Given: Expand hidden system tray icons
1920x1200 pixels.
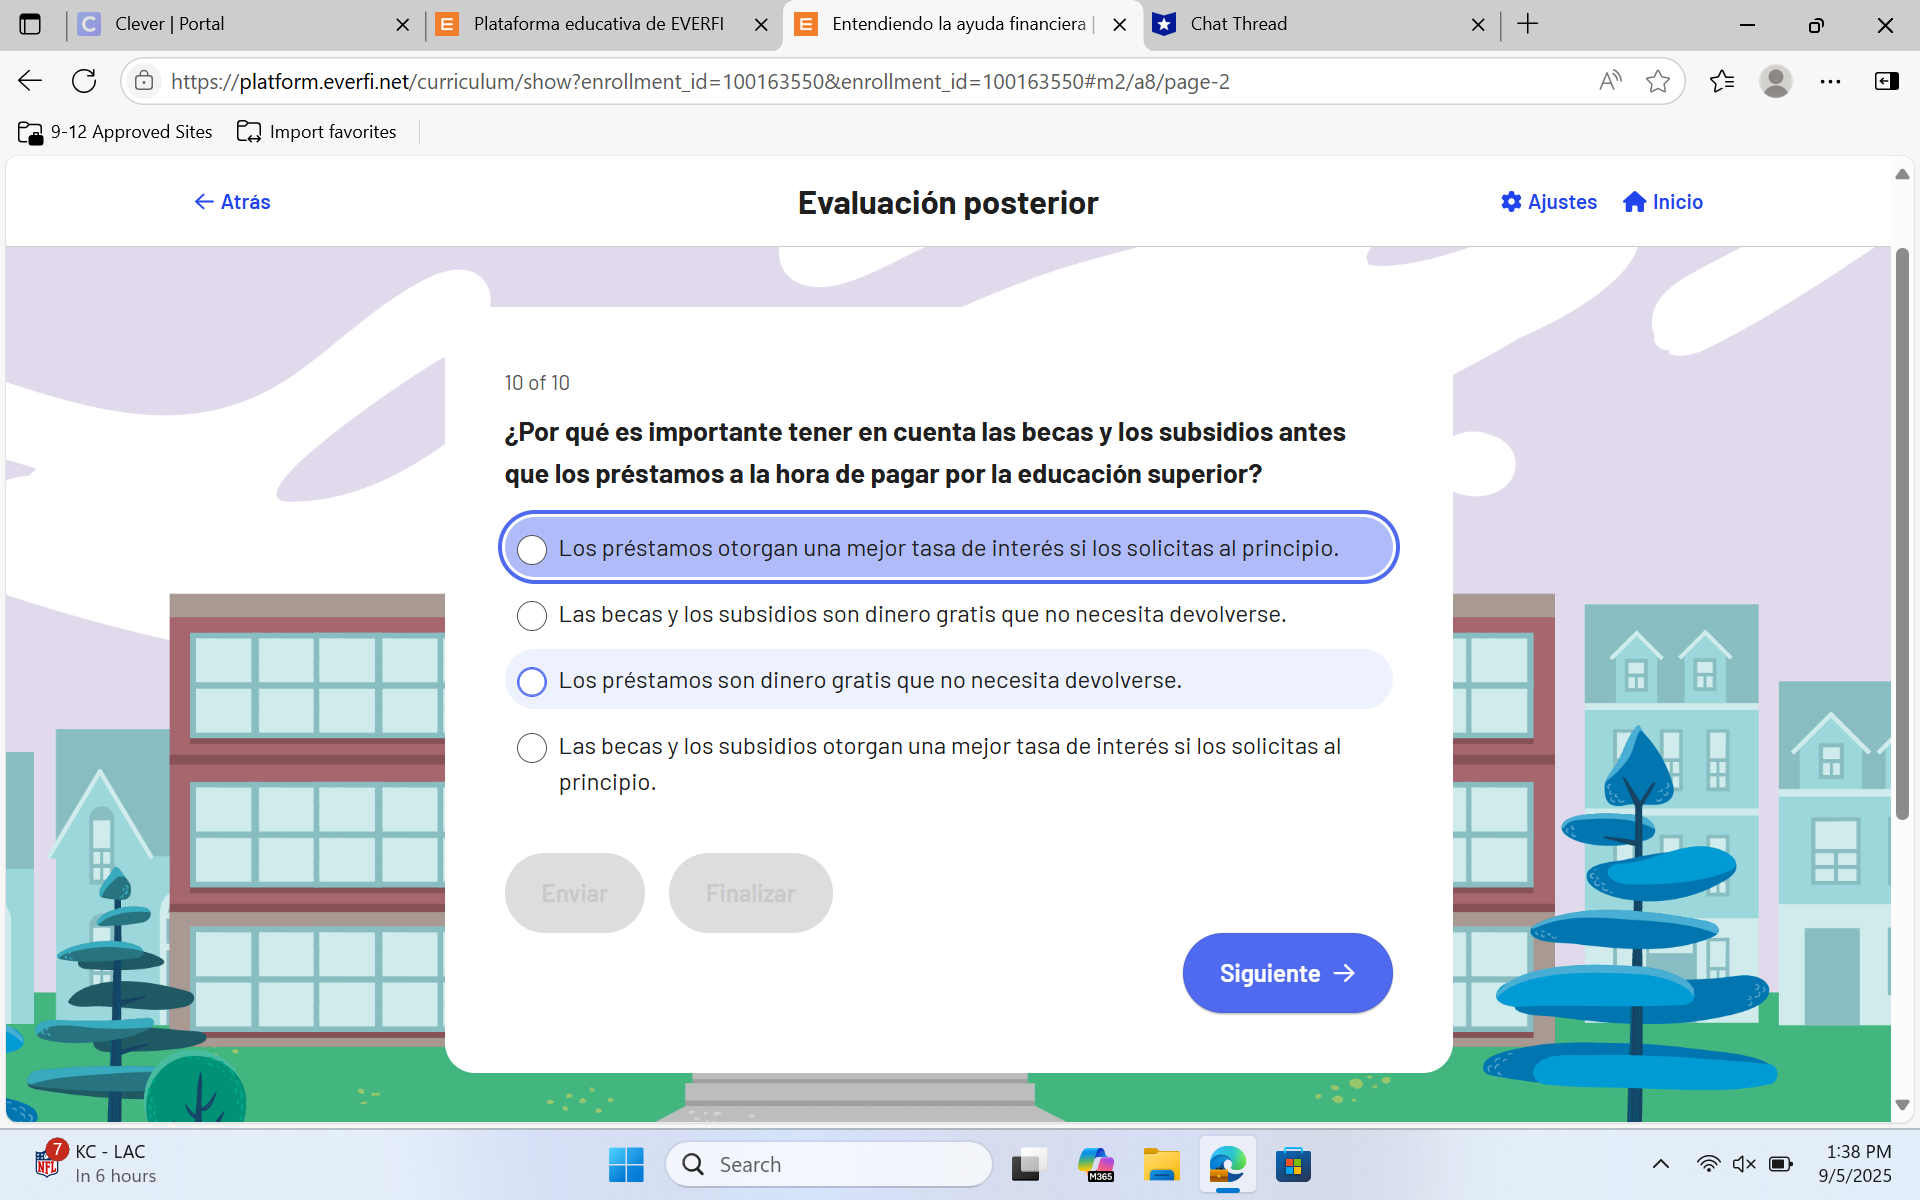Looking at the screenshot, I should 1661,1164.
